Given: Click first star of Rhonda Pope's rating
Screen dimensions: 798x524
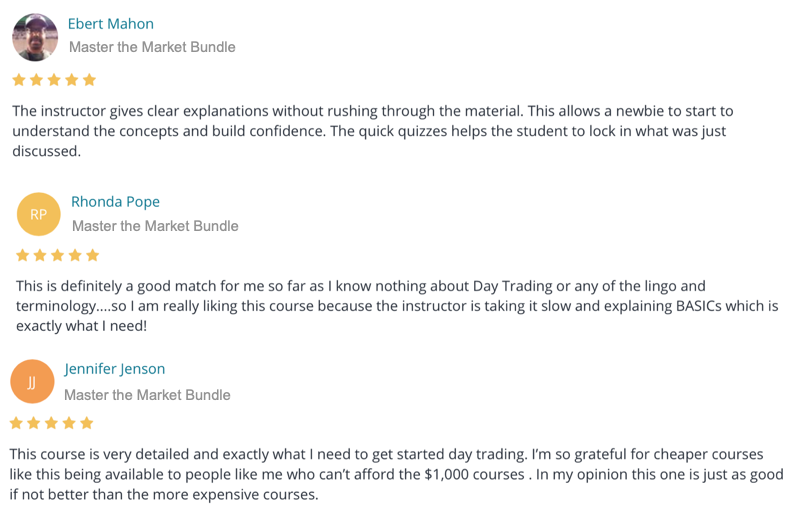Looking at the screenshot, I should (22, 255).
